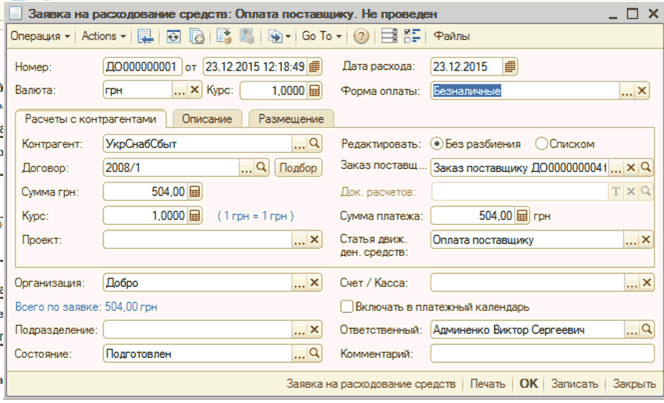Click the magnifier icon next to Контрагент
Viewport: 664px width, 403px height.
(314, 144)
